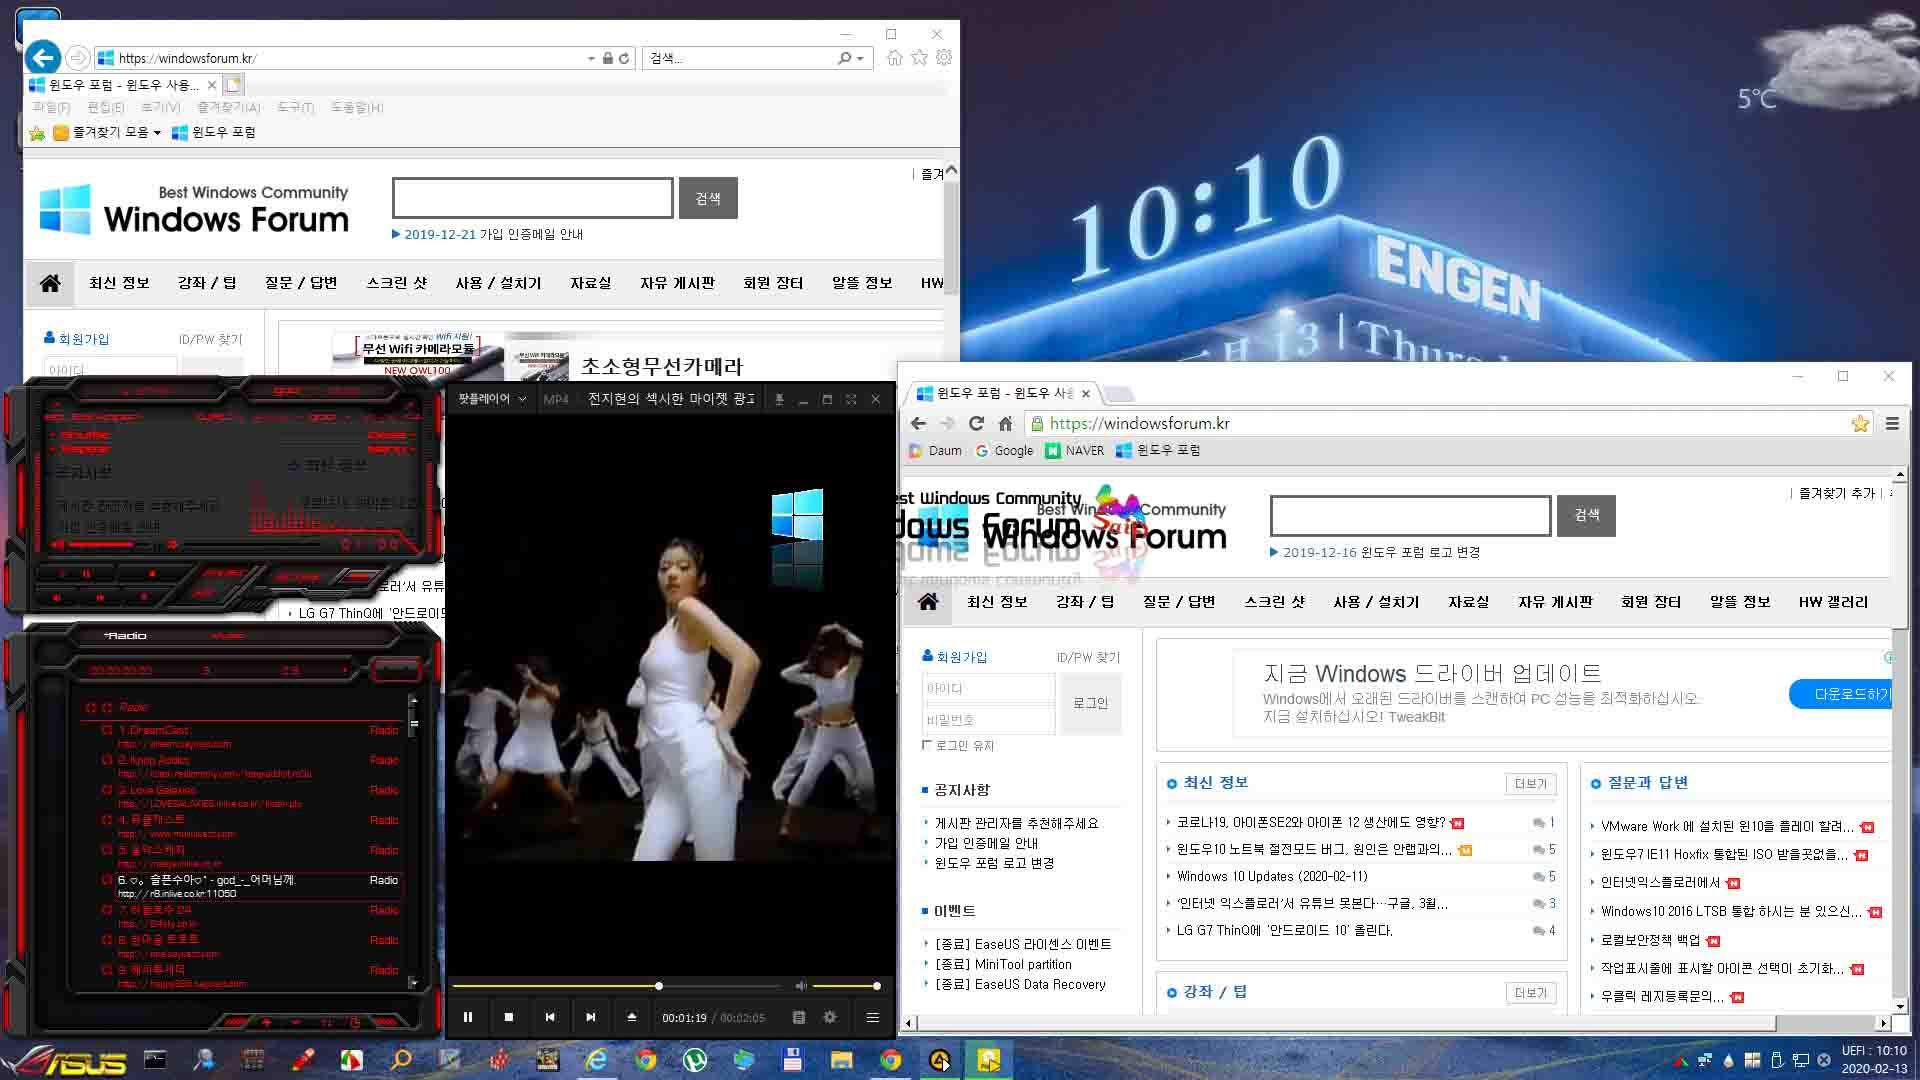Viewport: 1920px width, 1080px height.
Task: Open 스크린 샷 nav tab in Chrome page
Action: [1275, 602]
